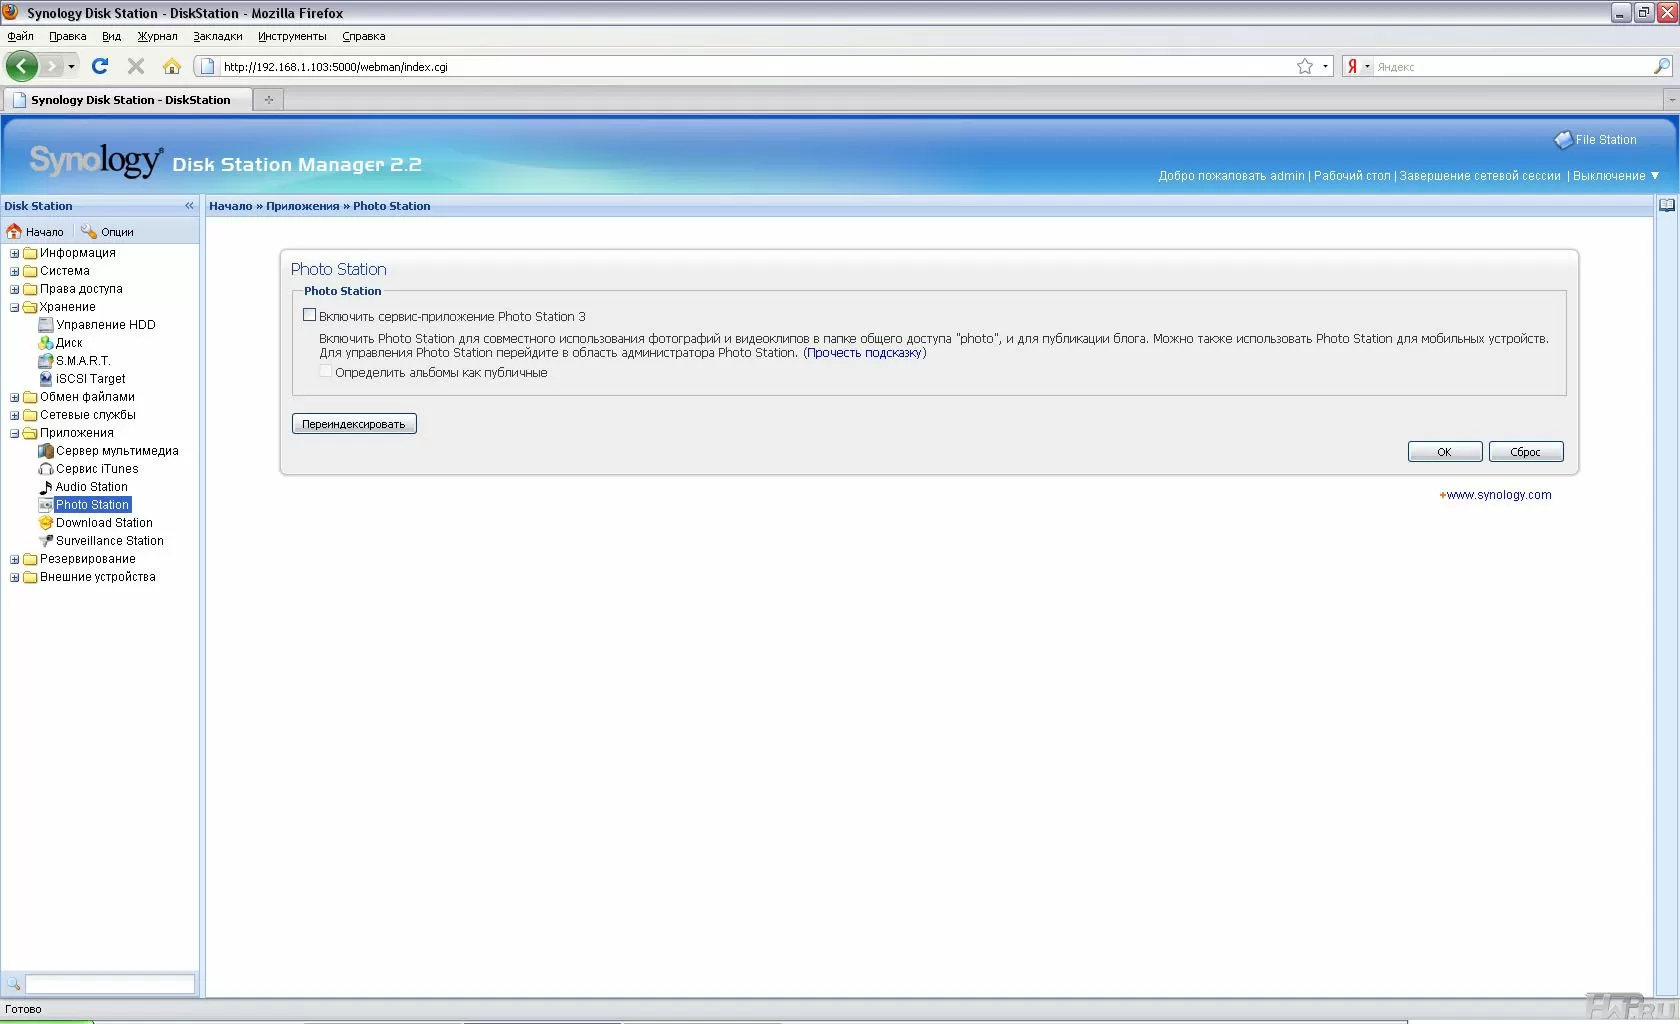This screenshot has width=1680, height=1024.
Task: Open the www.synology.com link
Action: [x=1498, y=495]
